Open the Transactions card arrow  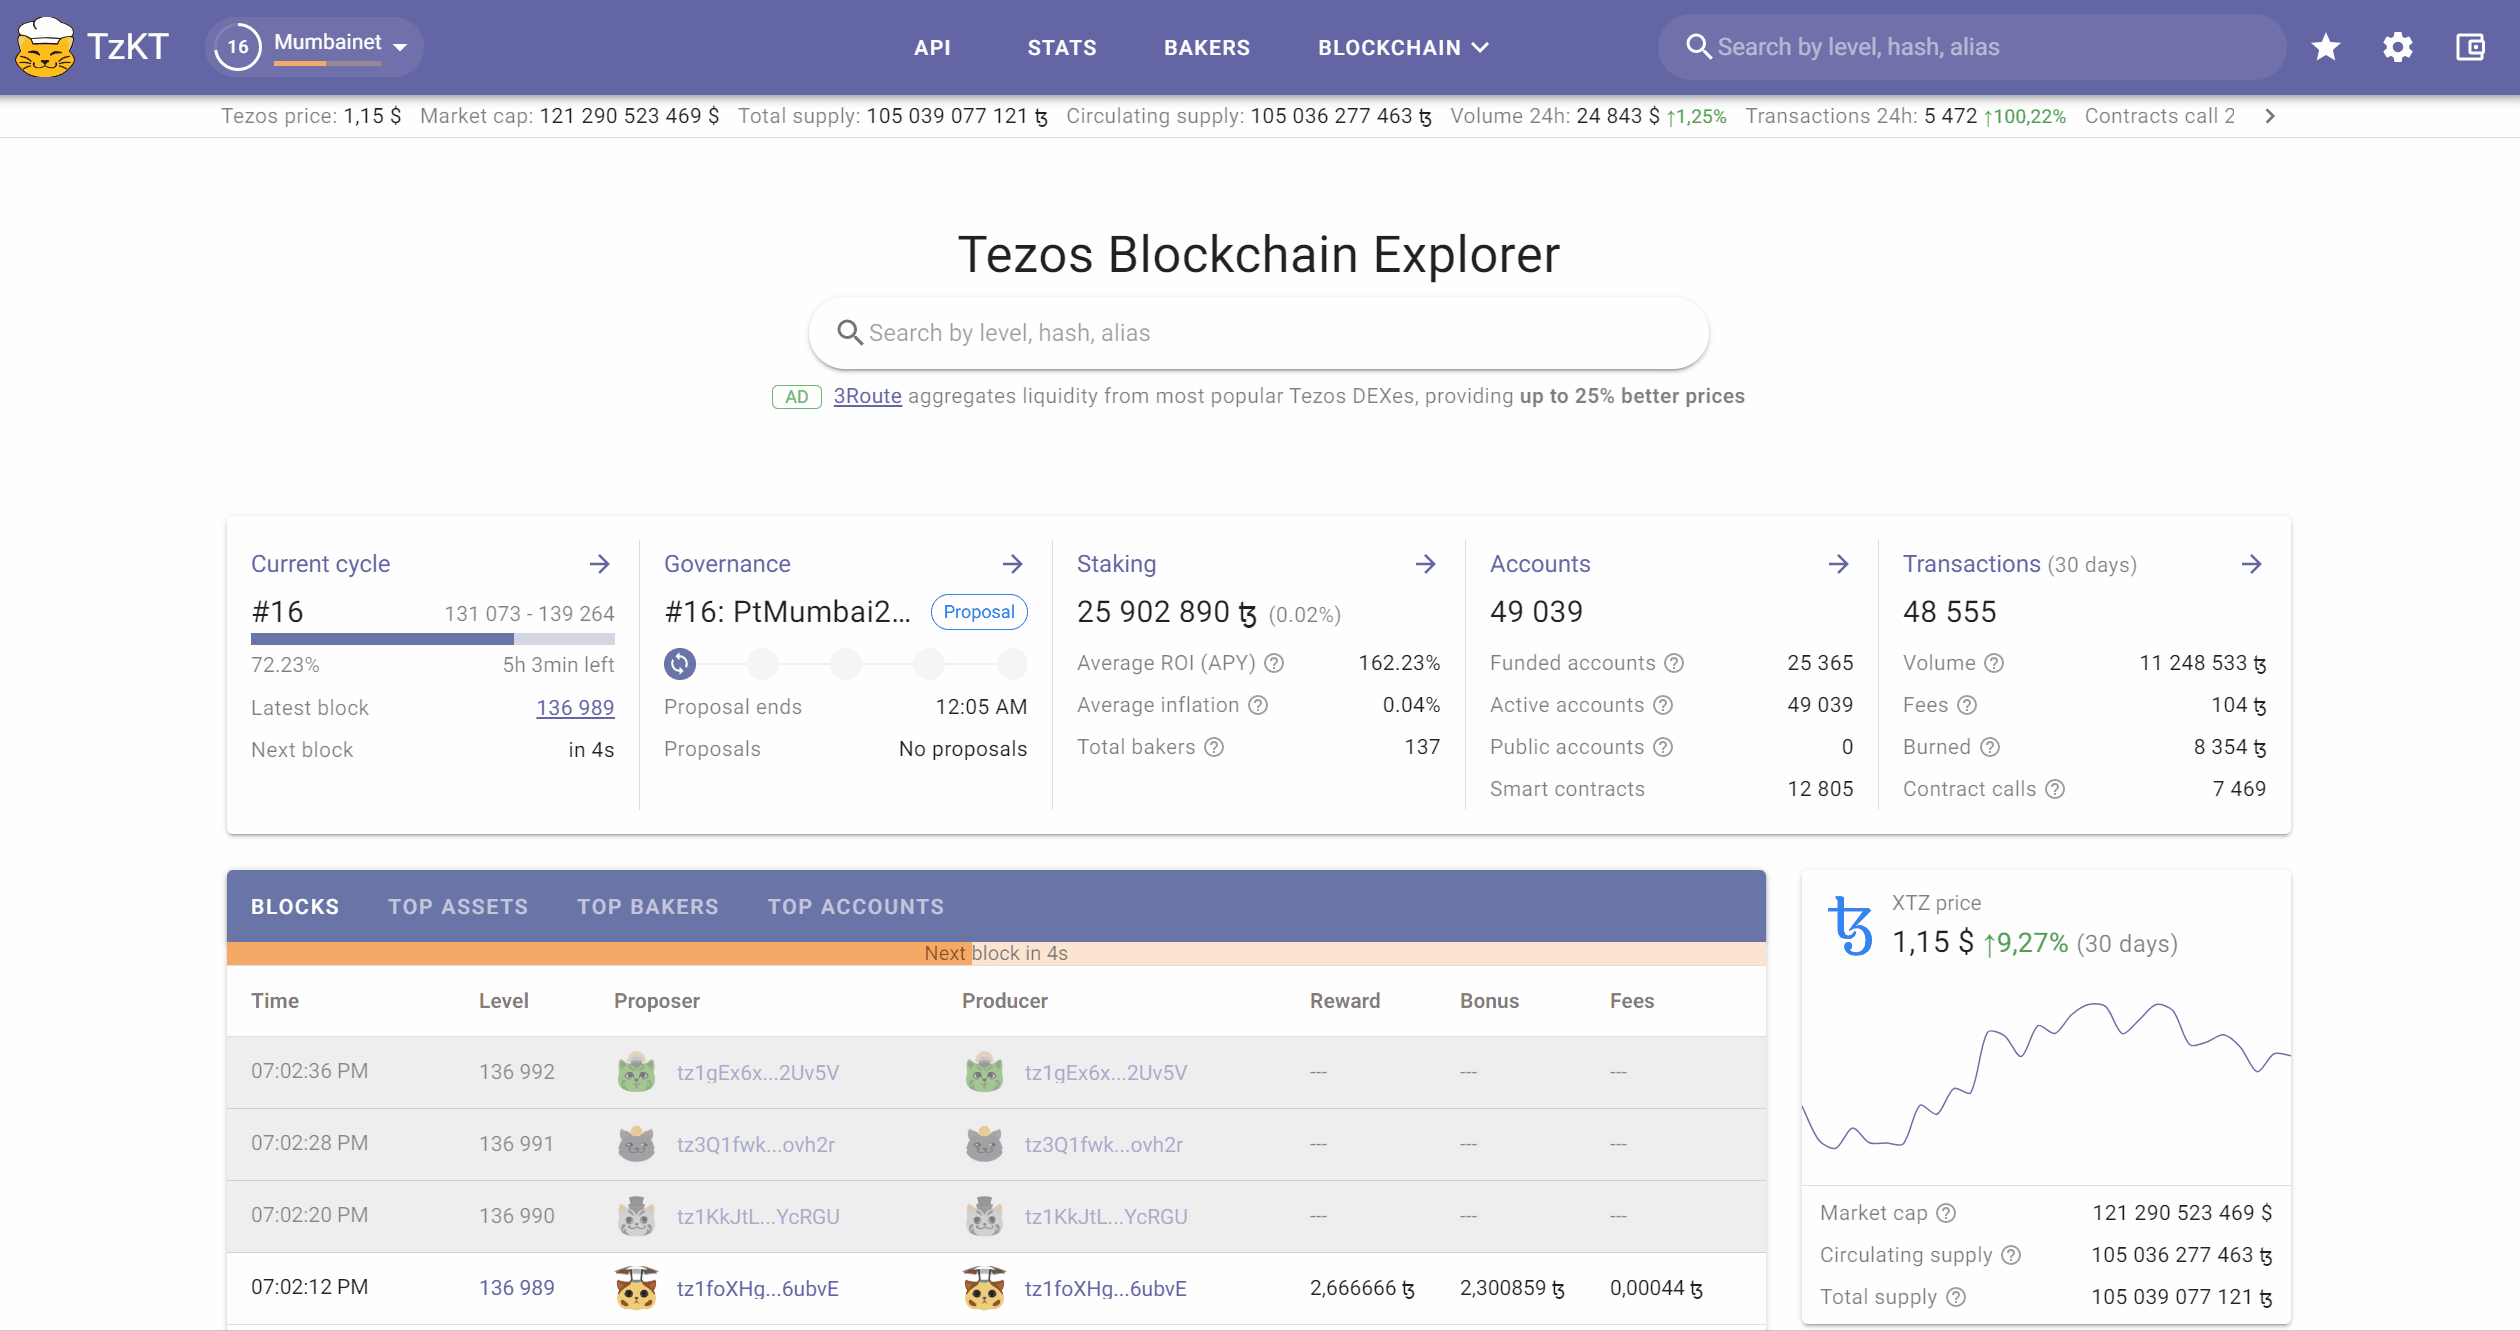click(2252, 564)
